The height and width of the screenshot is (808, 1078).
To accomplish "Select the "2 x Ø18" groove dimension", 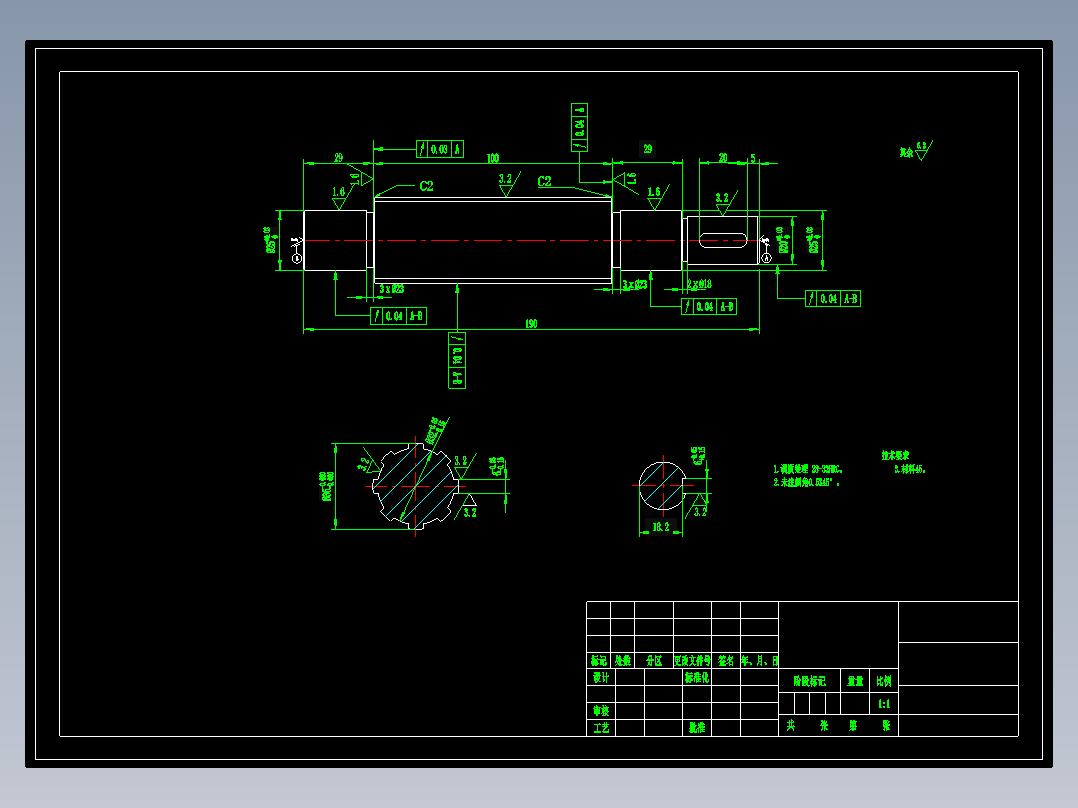I will click(x=699, y=284).
